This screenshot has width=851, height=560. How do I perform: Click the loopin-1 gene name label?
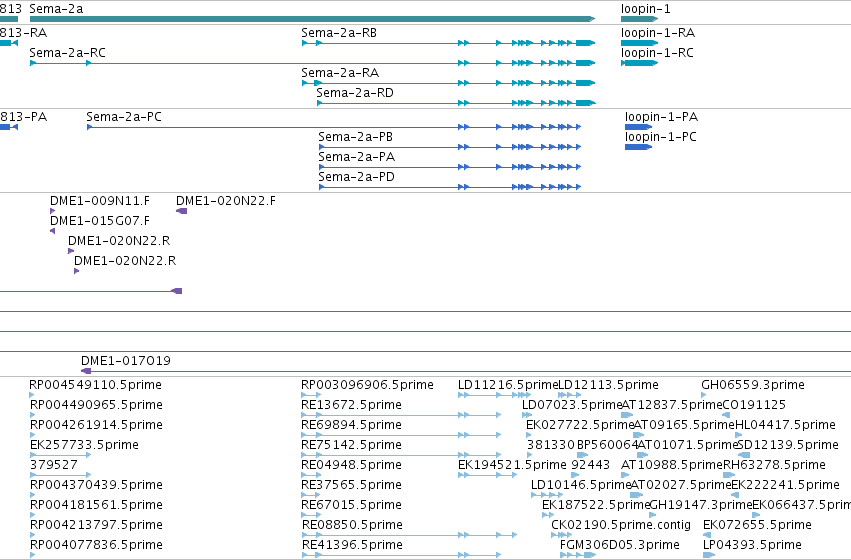pyautogui.click(x=645, y=9)
